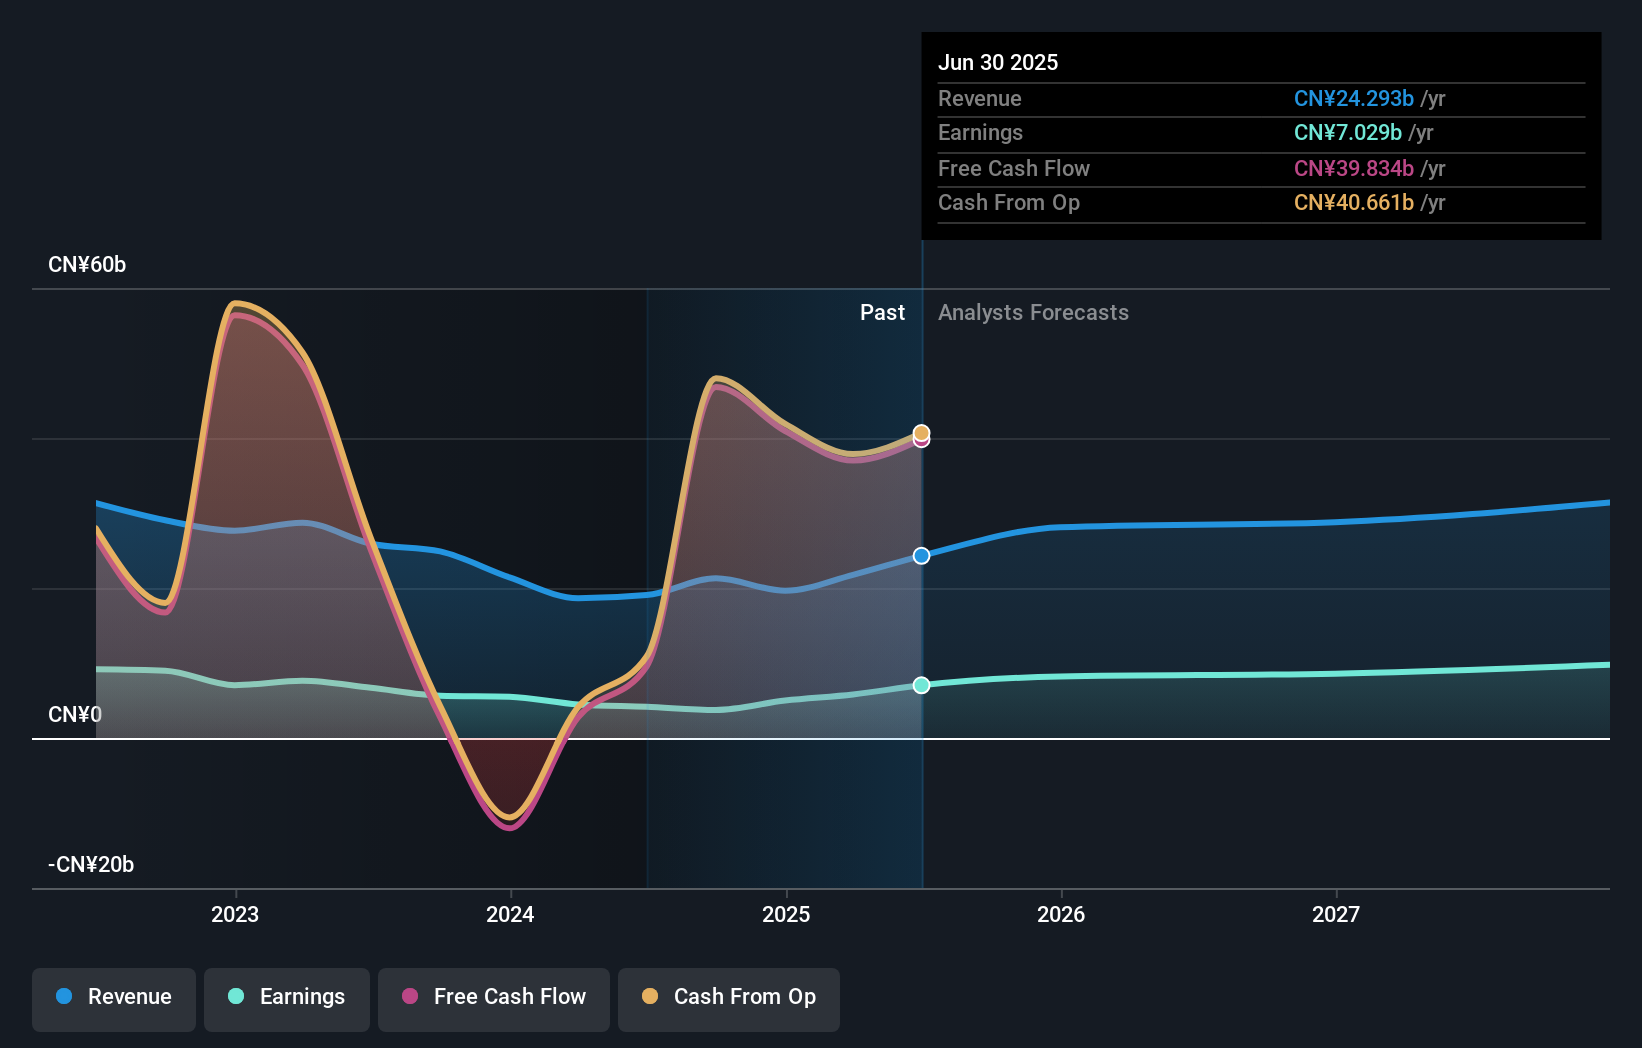Click the teal Earnings legend dot
1642x1048 pixels.
tap(236, 996)
